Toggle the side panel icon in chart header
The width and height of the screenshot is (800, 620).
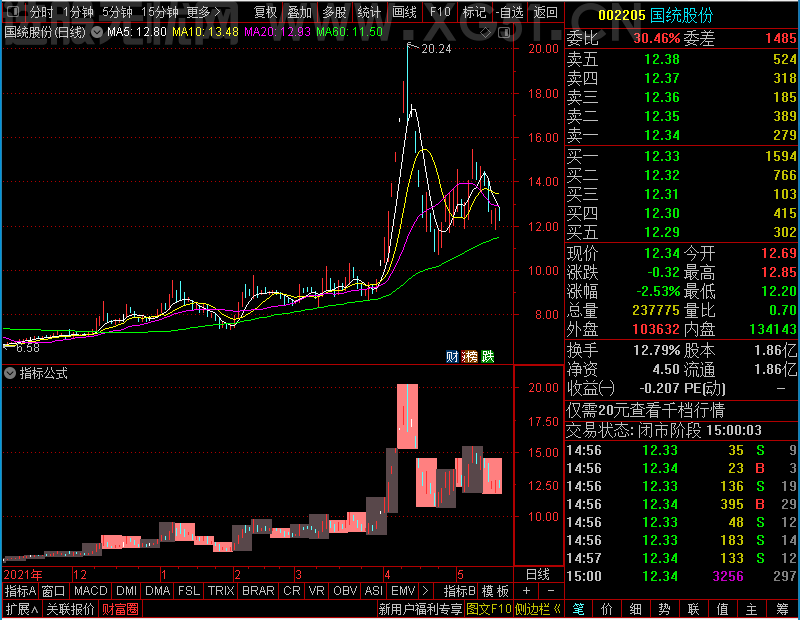(x=504, y=33)
